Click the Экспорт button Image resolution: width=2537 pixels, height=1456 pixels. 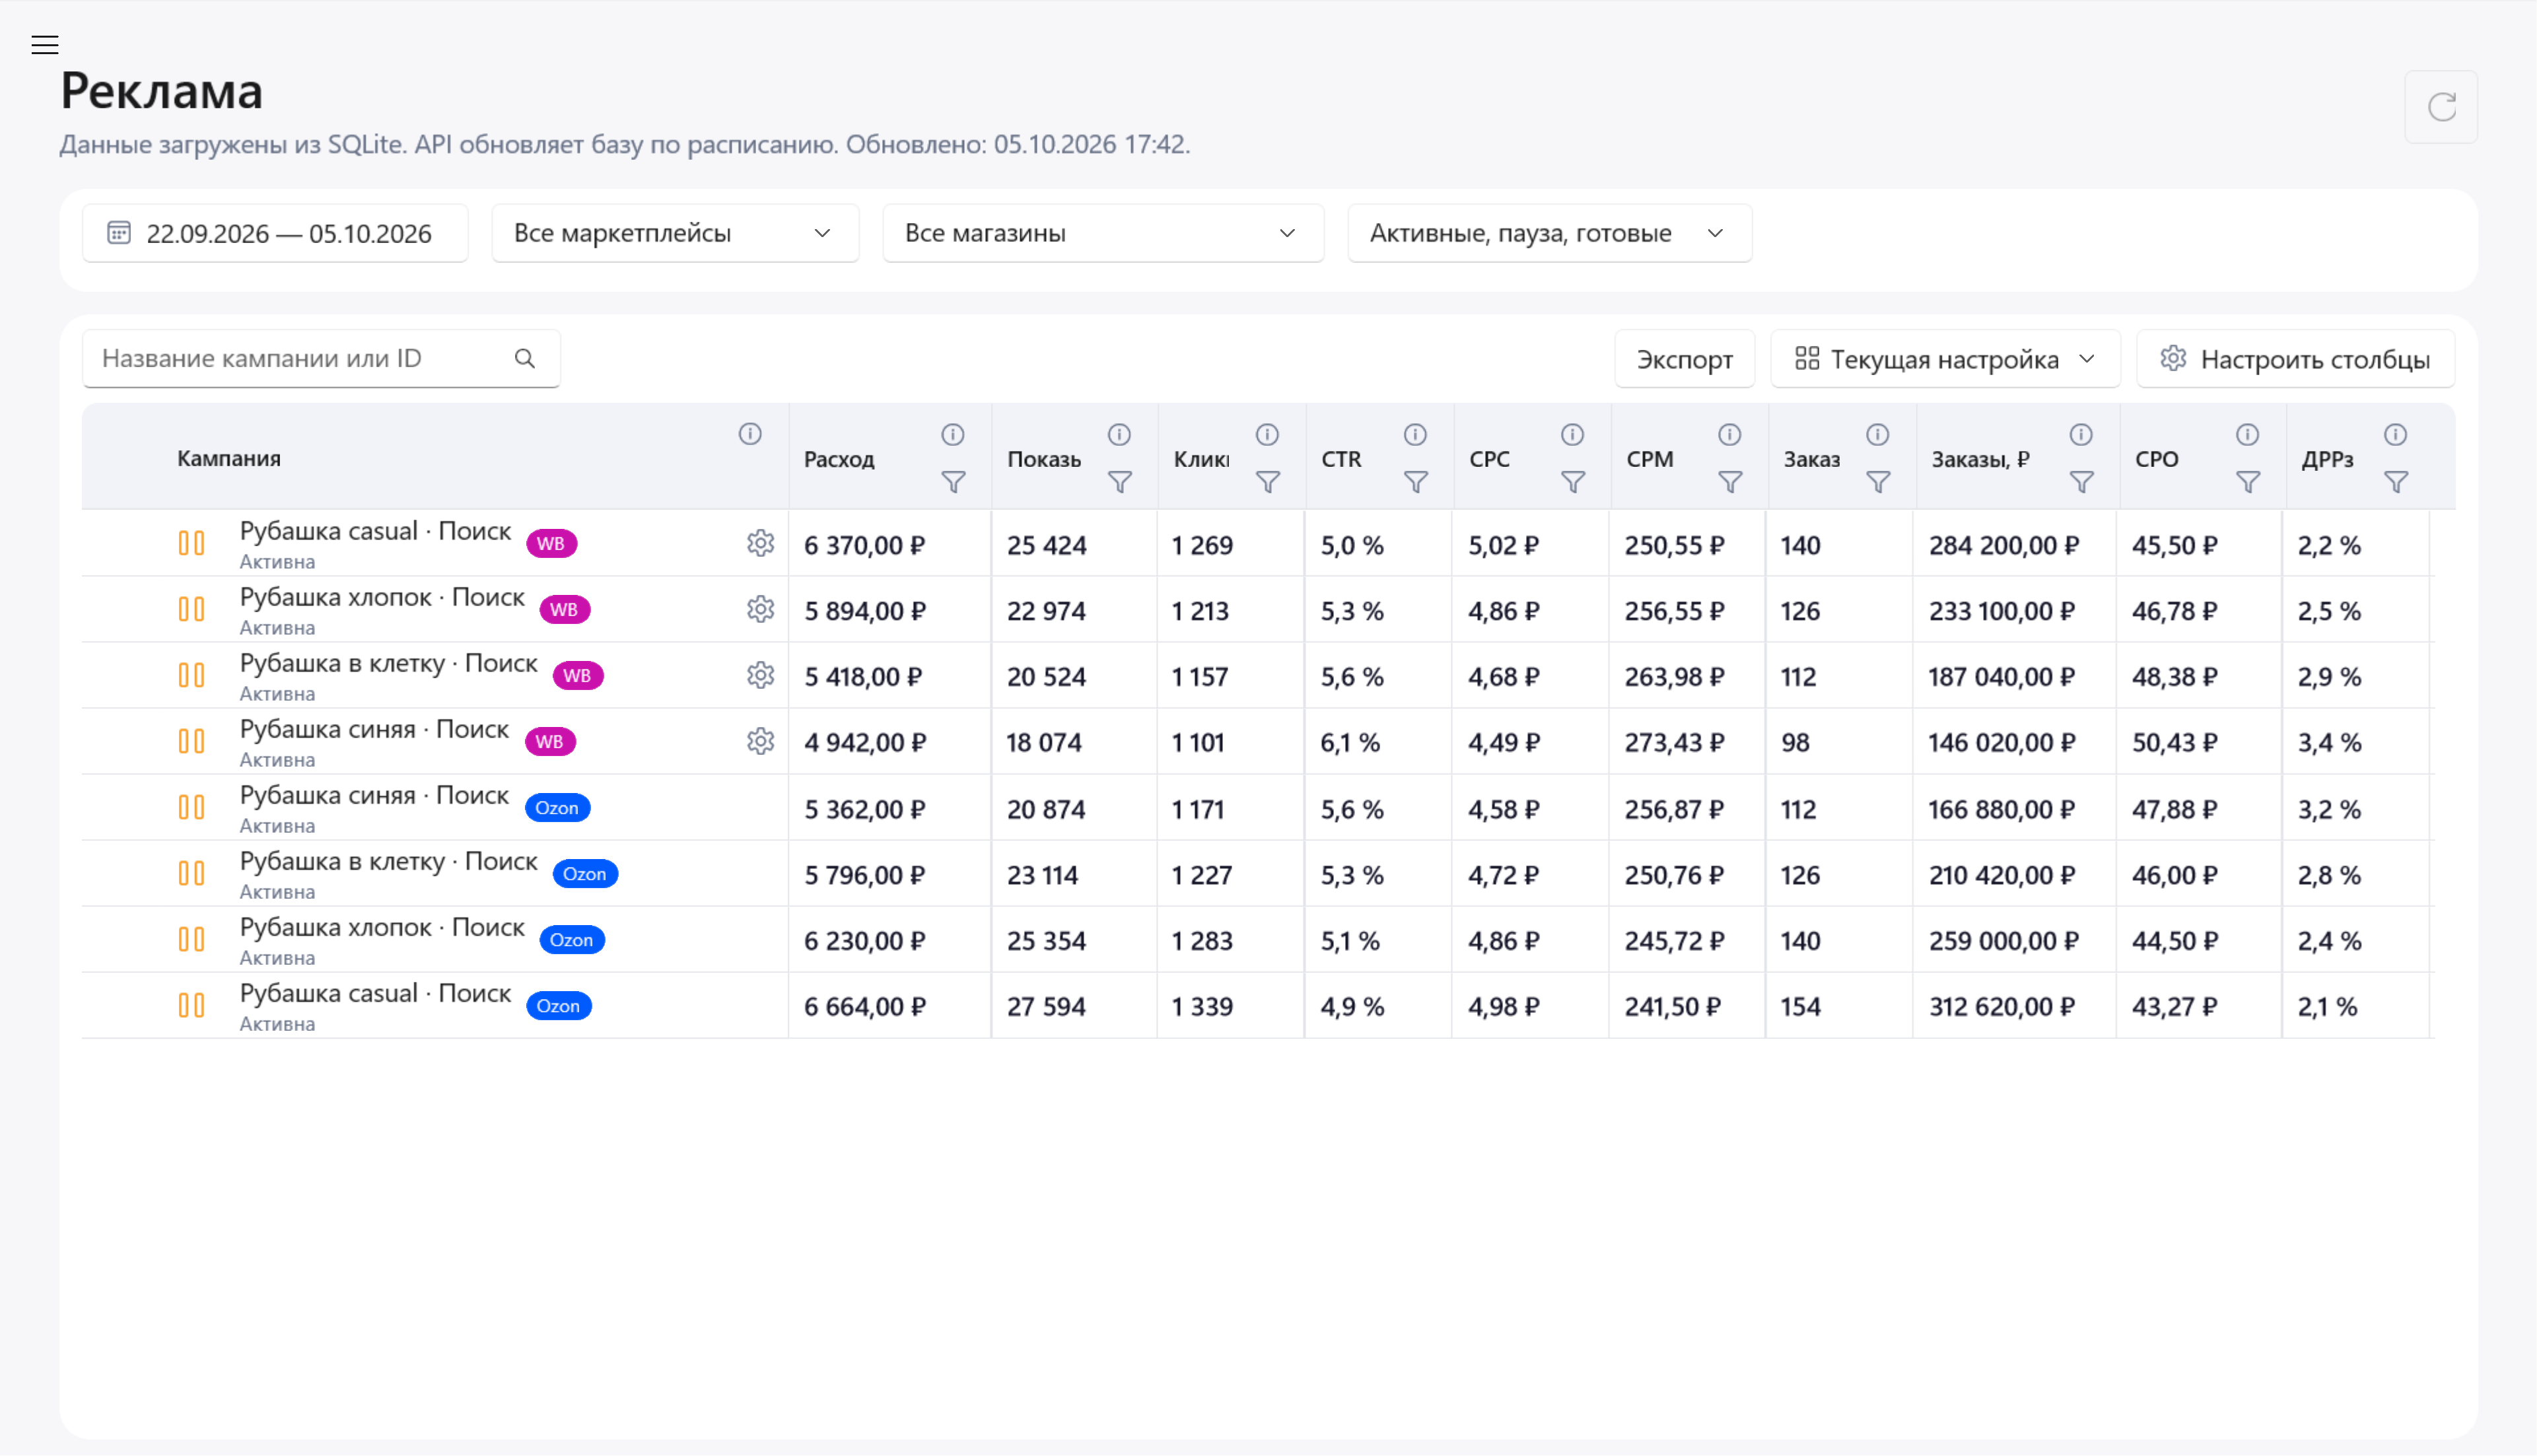[1684, 359]
